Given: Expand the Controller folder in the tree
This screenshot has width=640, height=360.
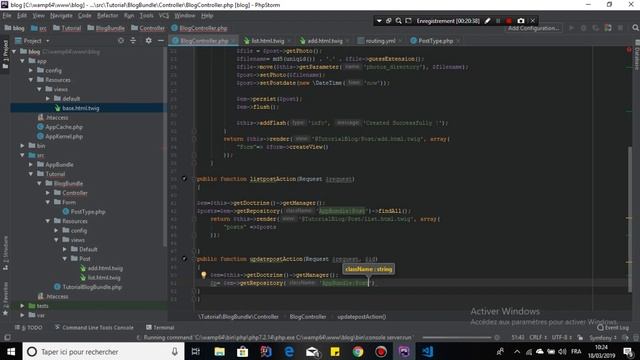Looking at the screenshot, I should point(48,193).
